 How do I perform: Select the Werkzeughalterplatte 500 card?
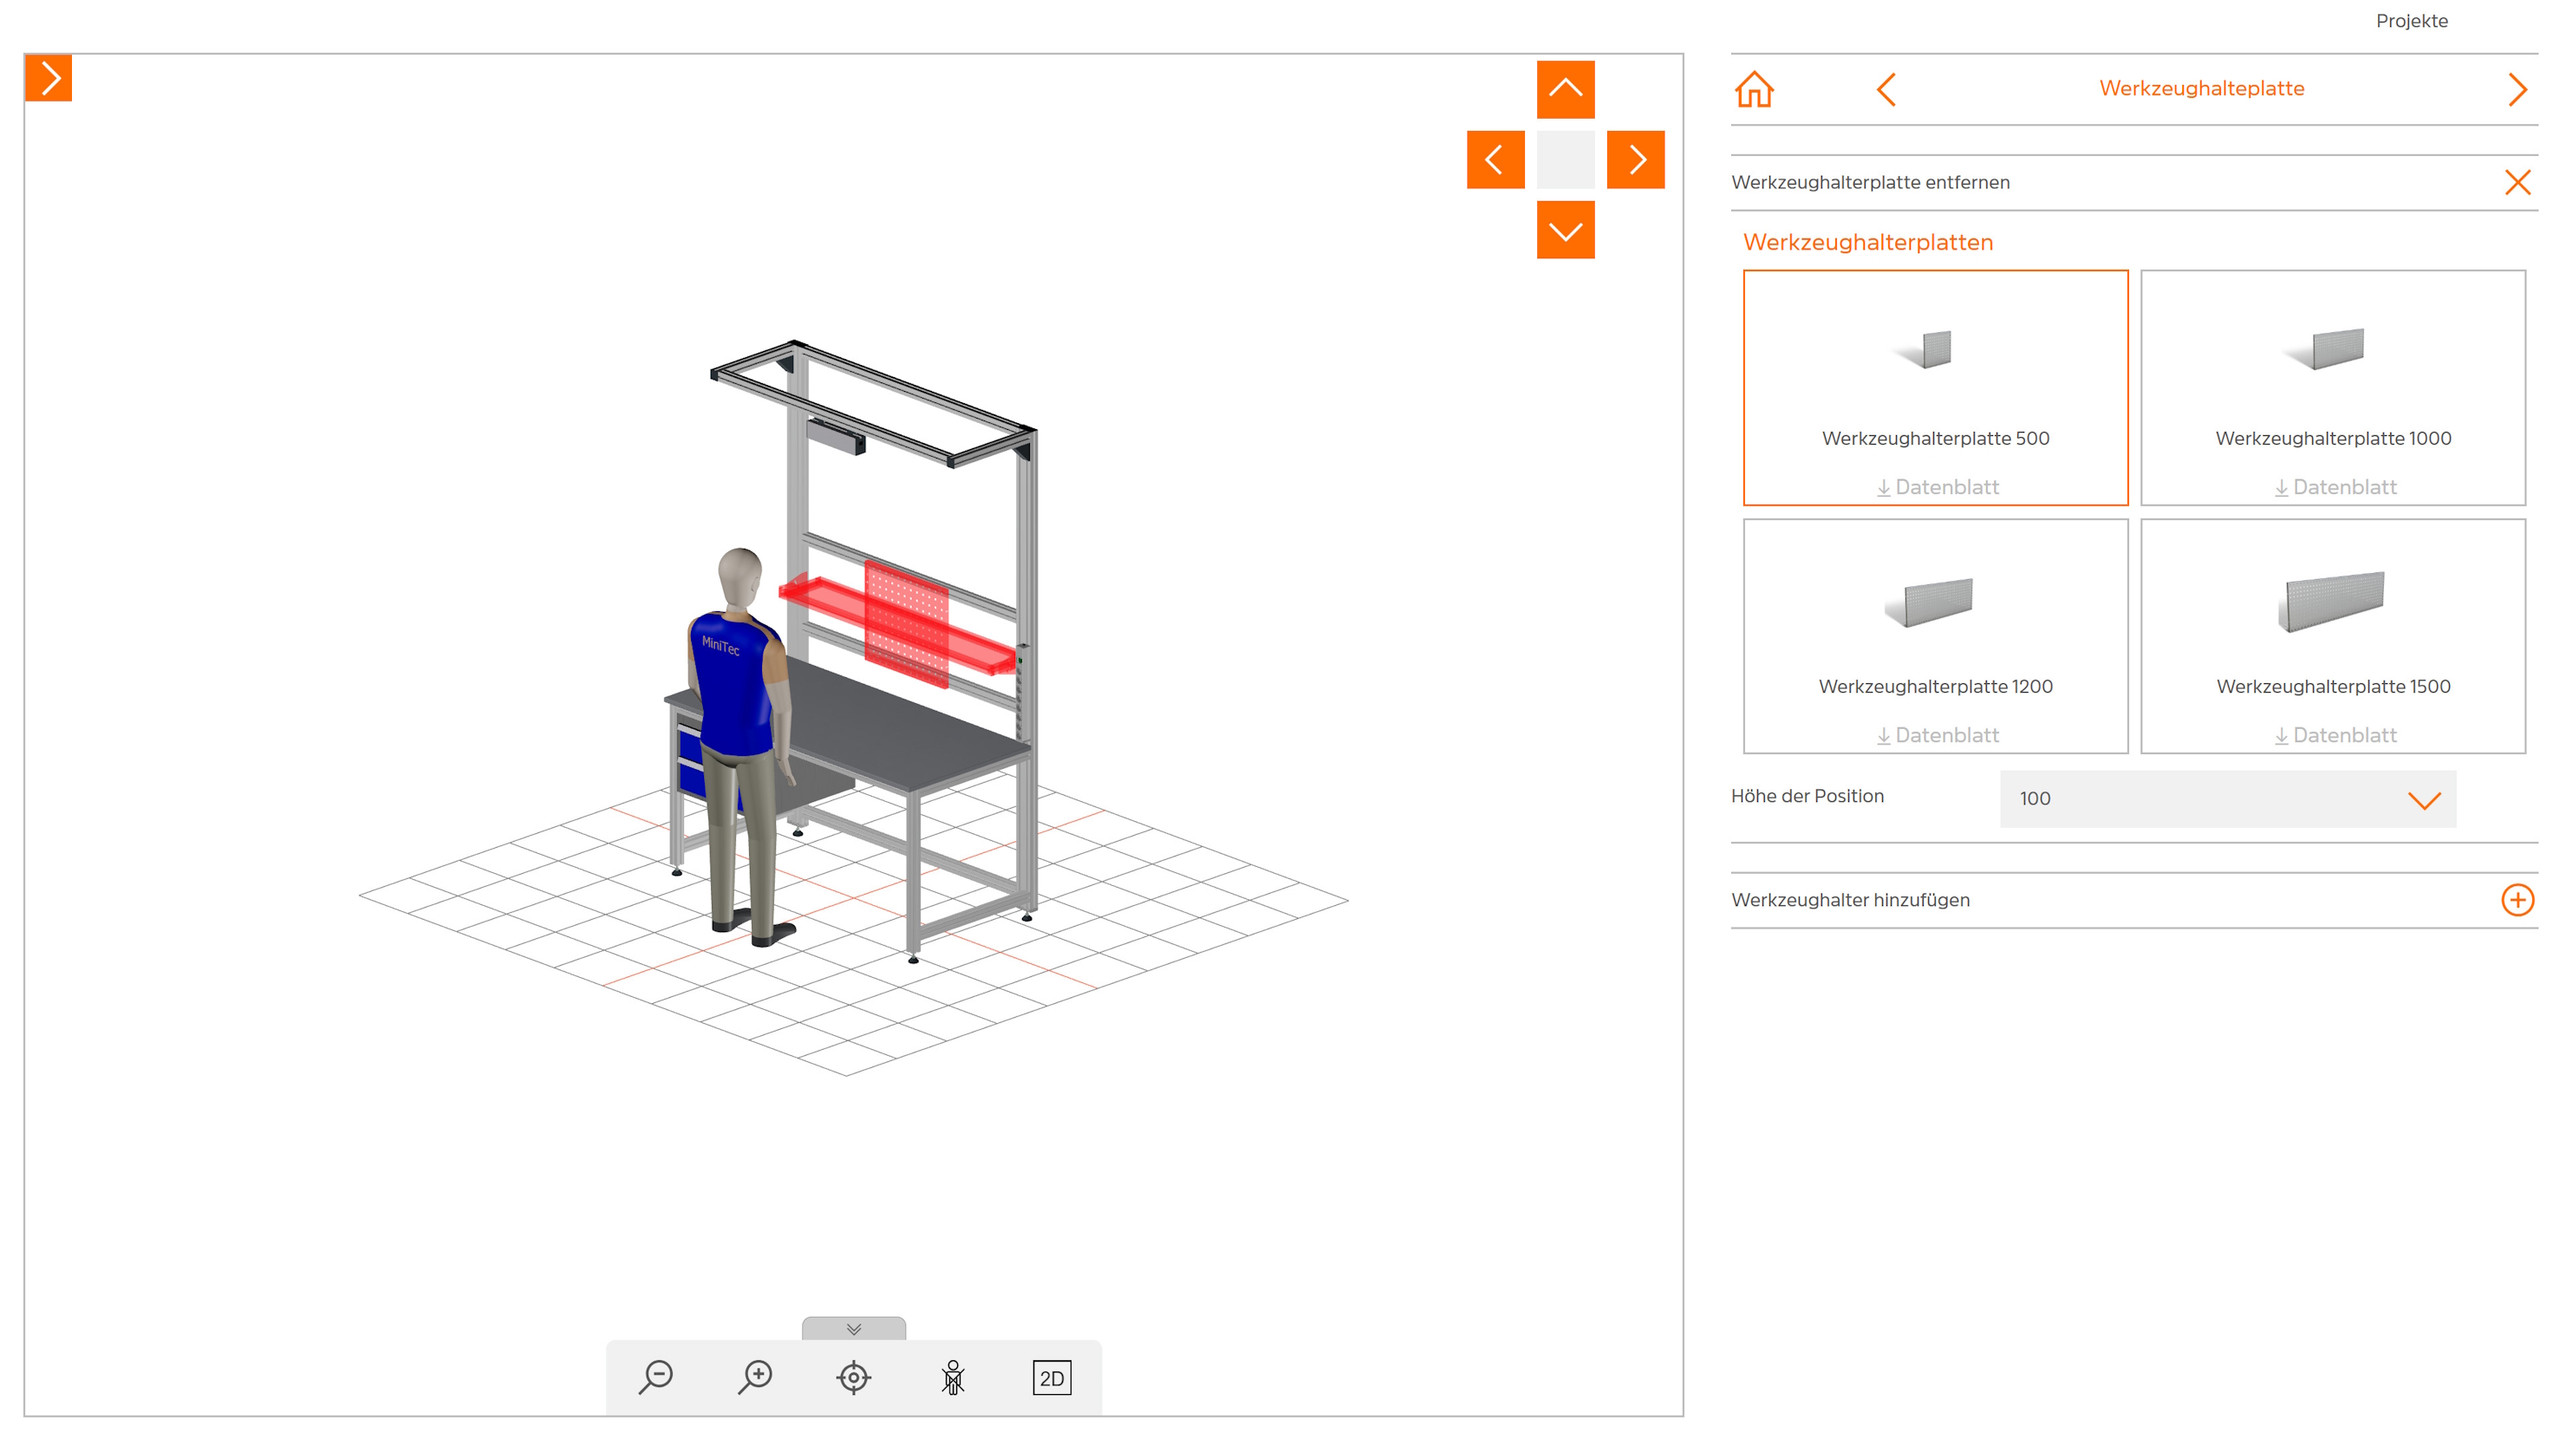[1935, 387]
